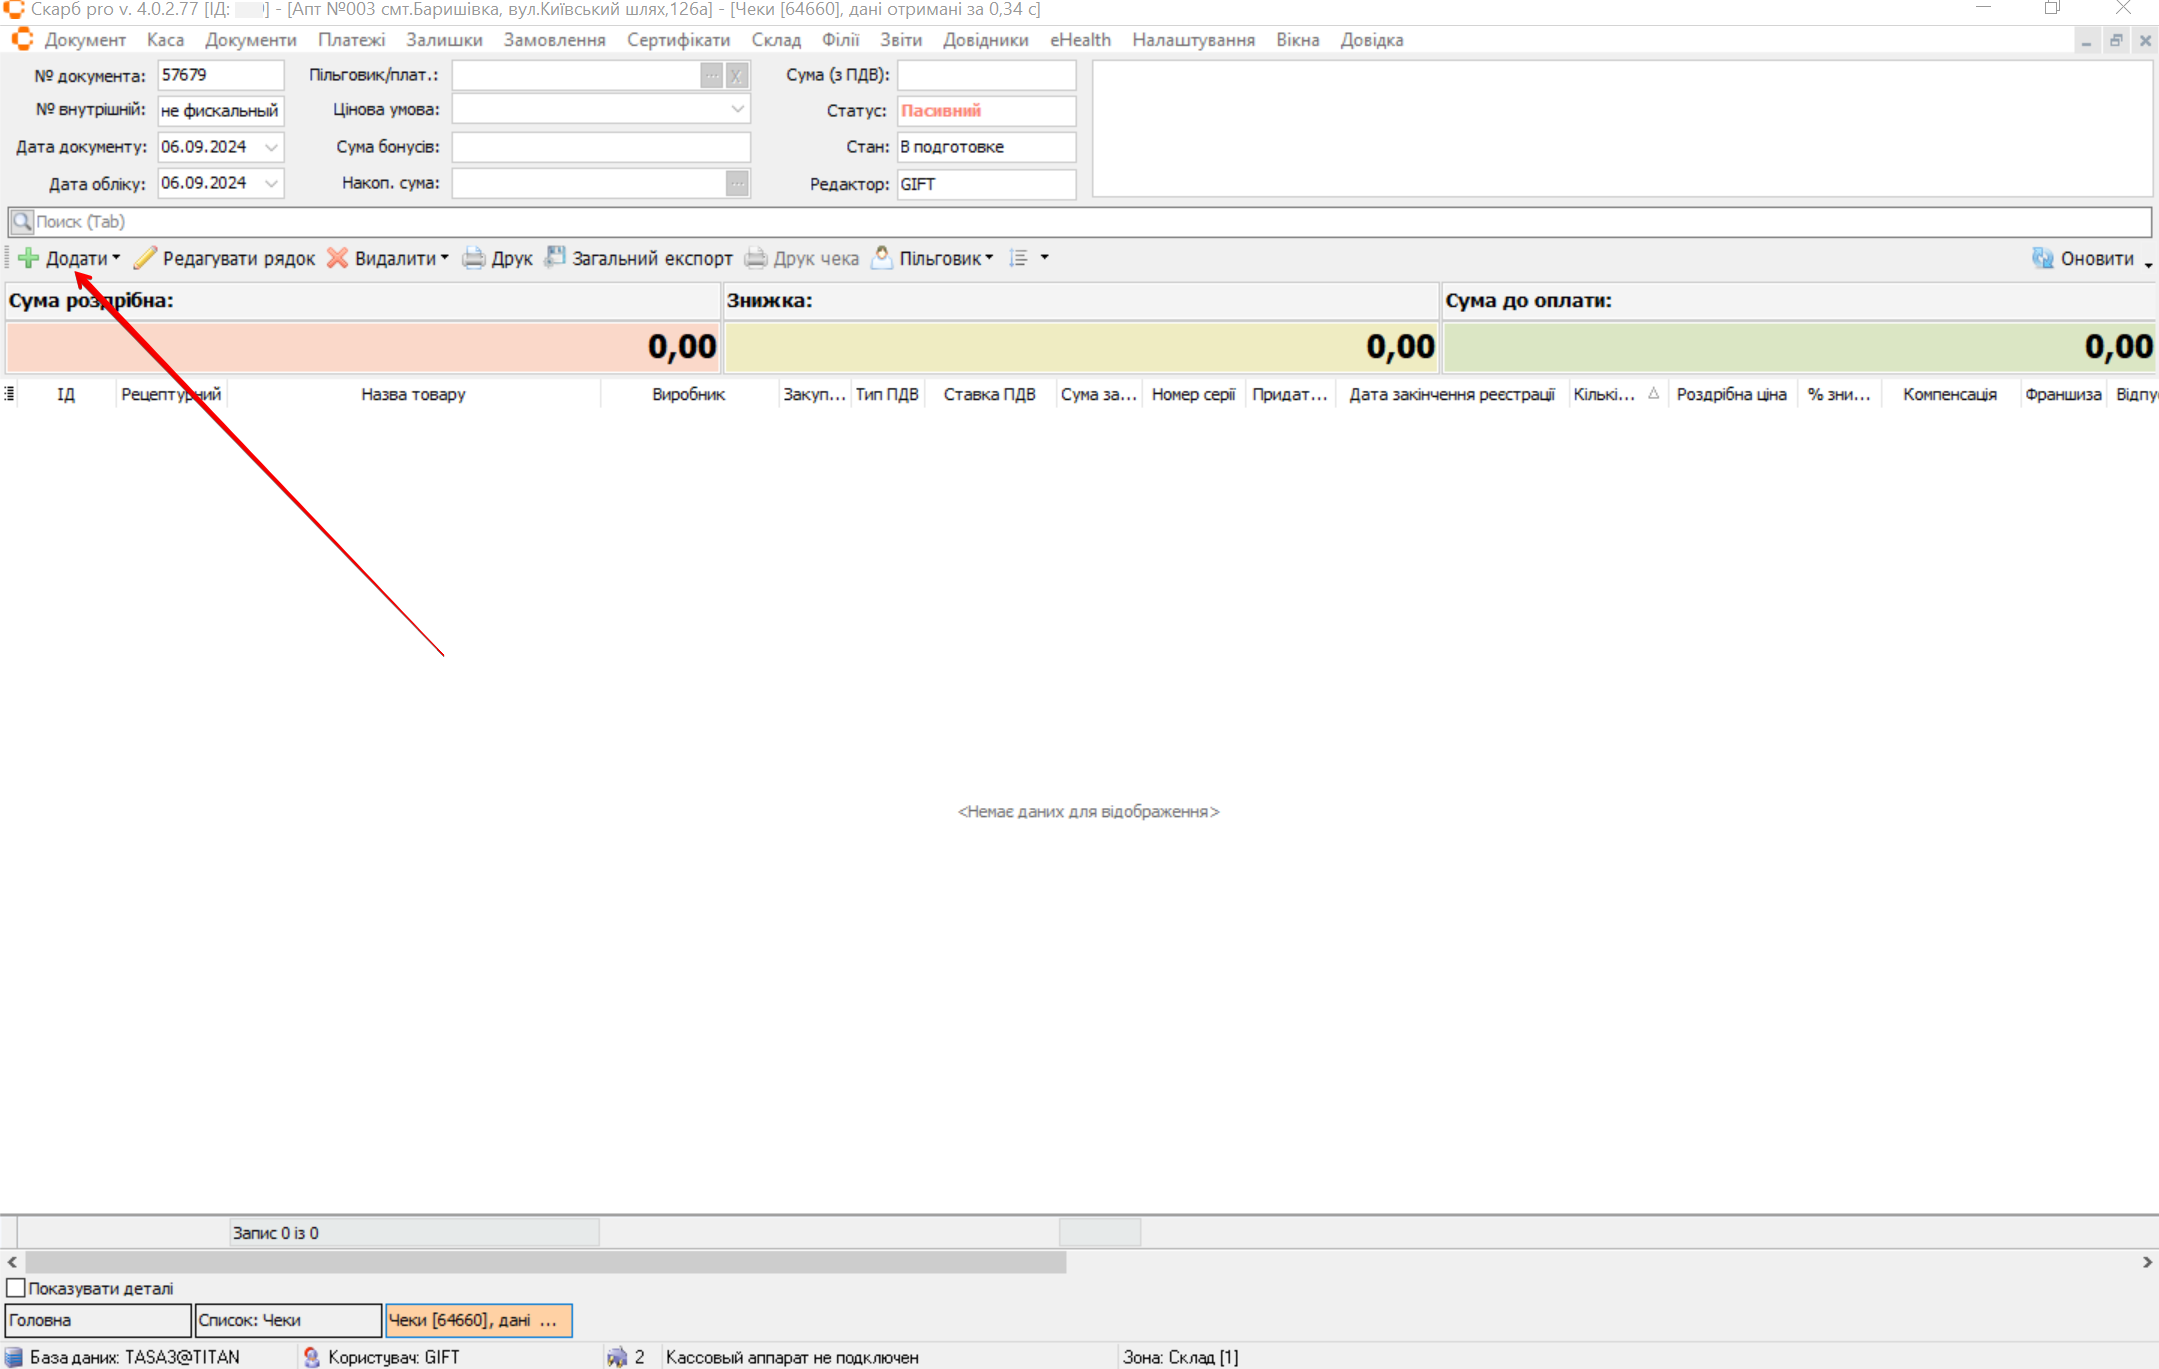Viewport: 2159px width, 1369px height.
Task: Enable the Показувати деталі checkbox
Action: coord(16,1288)
